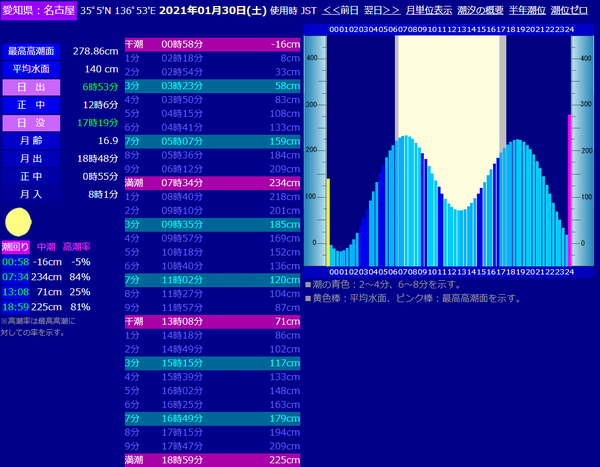
Task: Click the 17時19分 sunset time value
Action: click(98, 123)
